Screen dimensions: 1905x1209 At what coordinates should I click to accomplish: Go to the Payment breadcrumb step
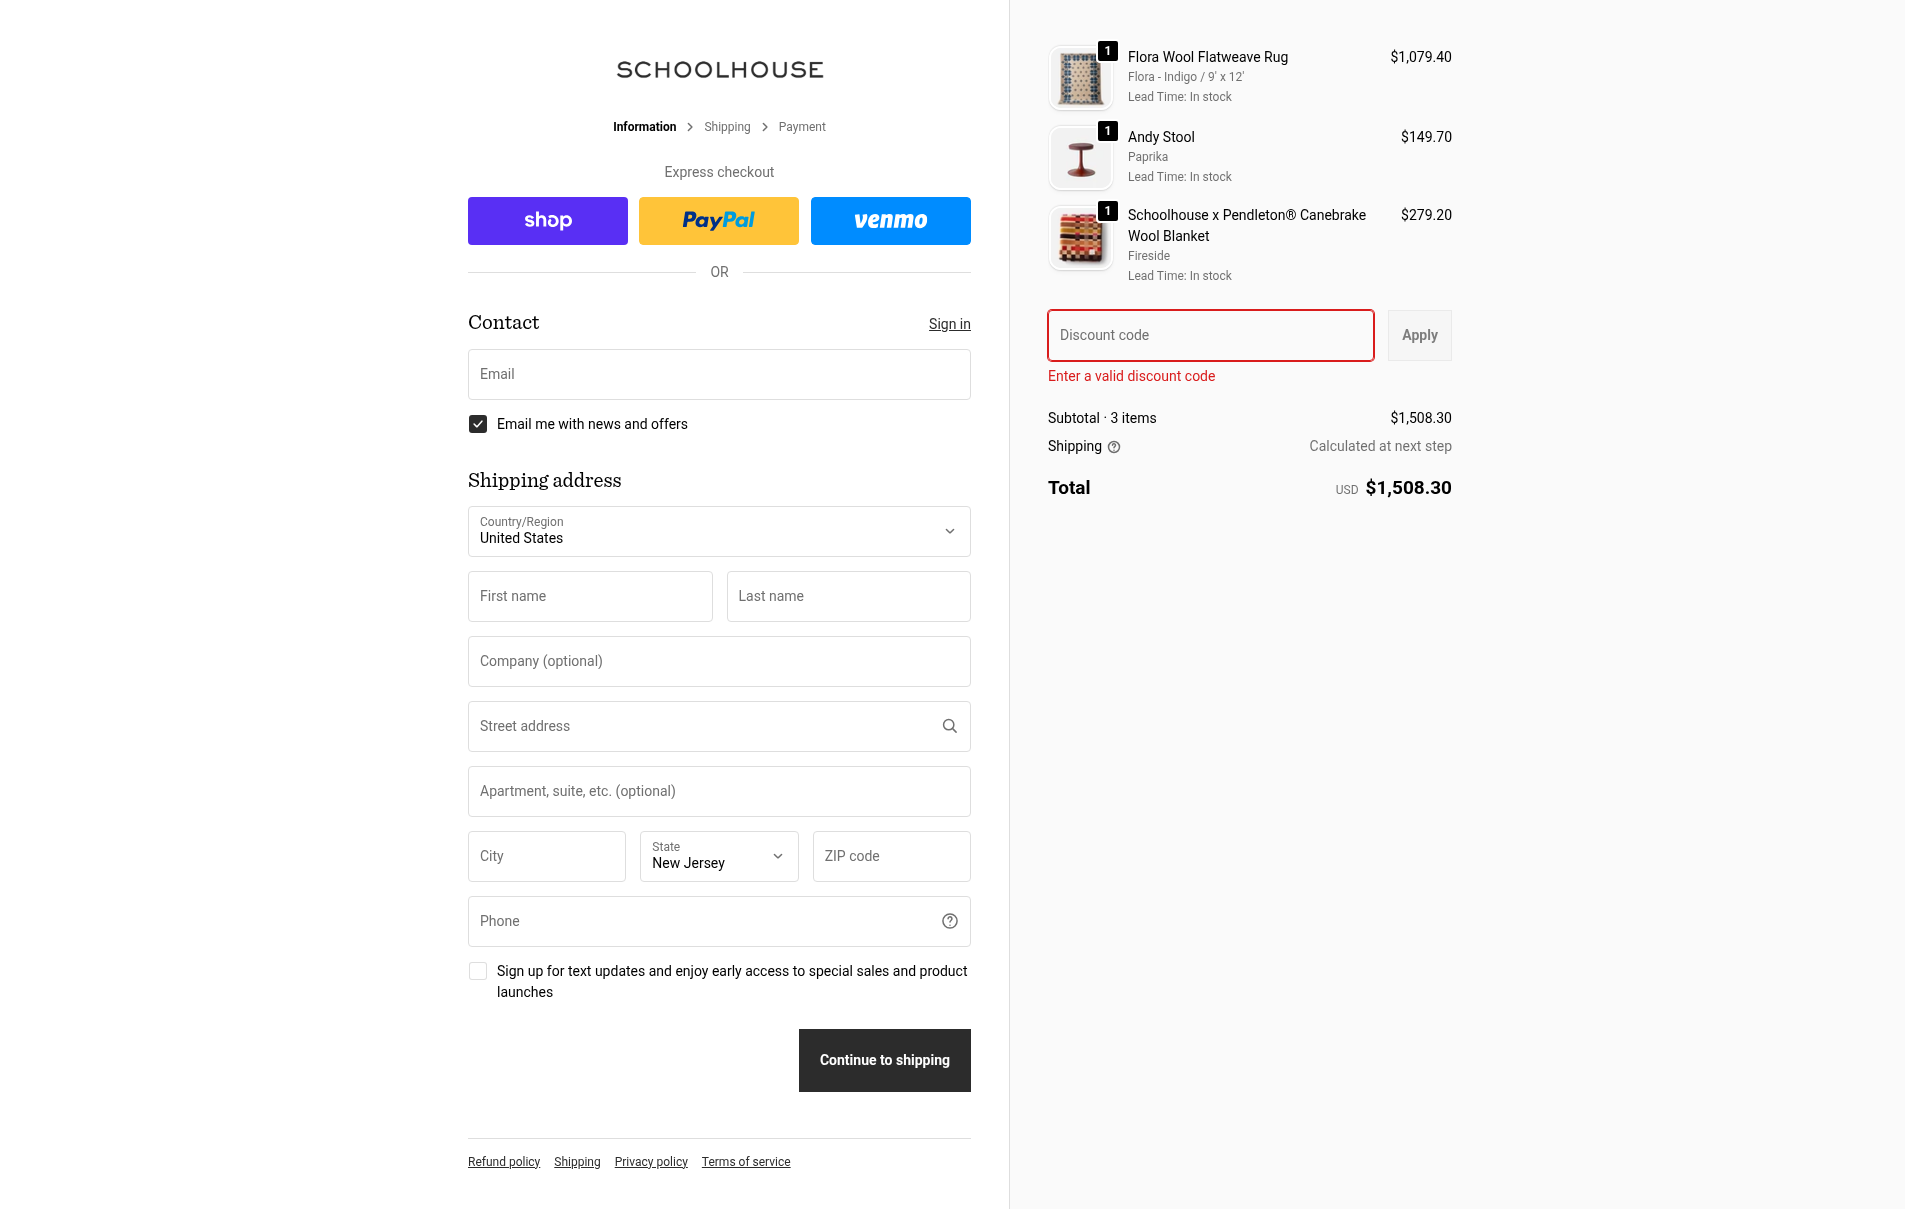coord(802,127)
